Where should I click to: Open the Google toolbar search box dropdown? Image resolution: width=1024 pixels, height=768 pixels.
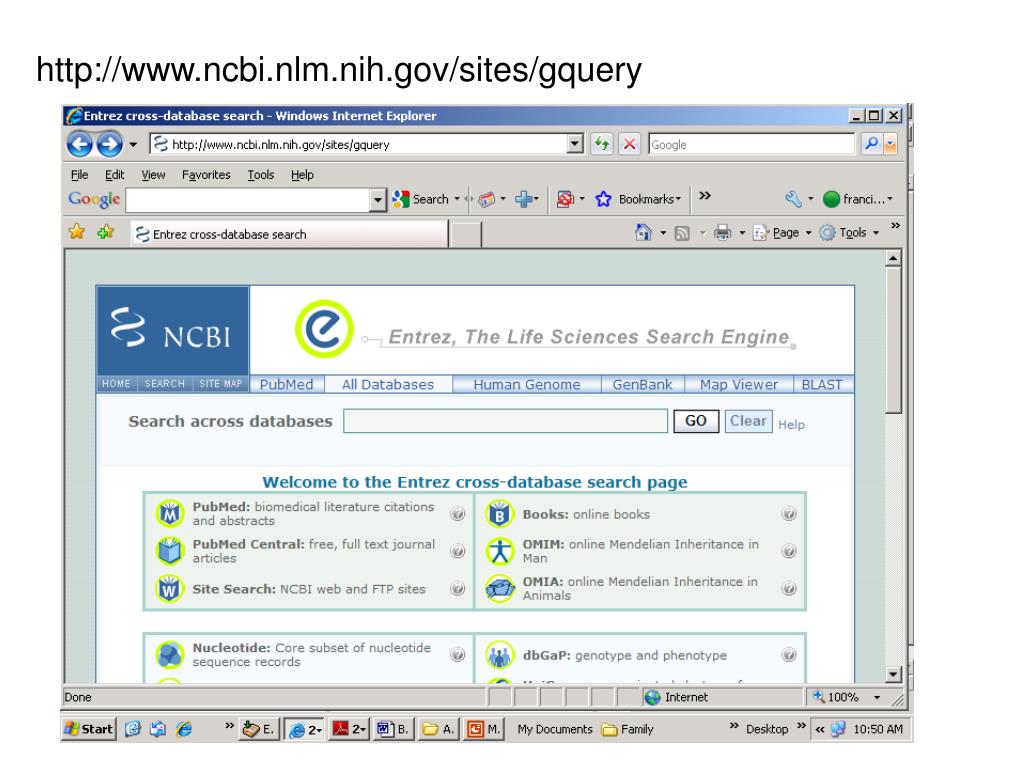pos(377,200)
